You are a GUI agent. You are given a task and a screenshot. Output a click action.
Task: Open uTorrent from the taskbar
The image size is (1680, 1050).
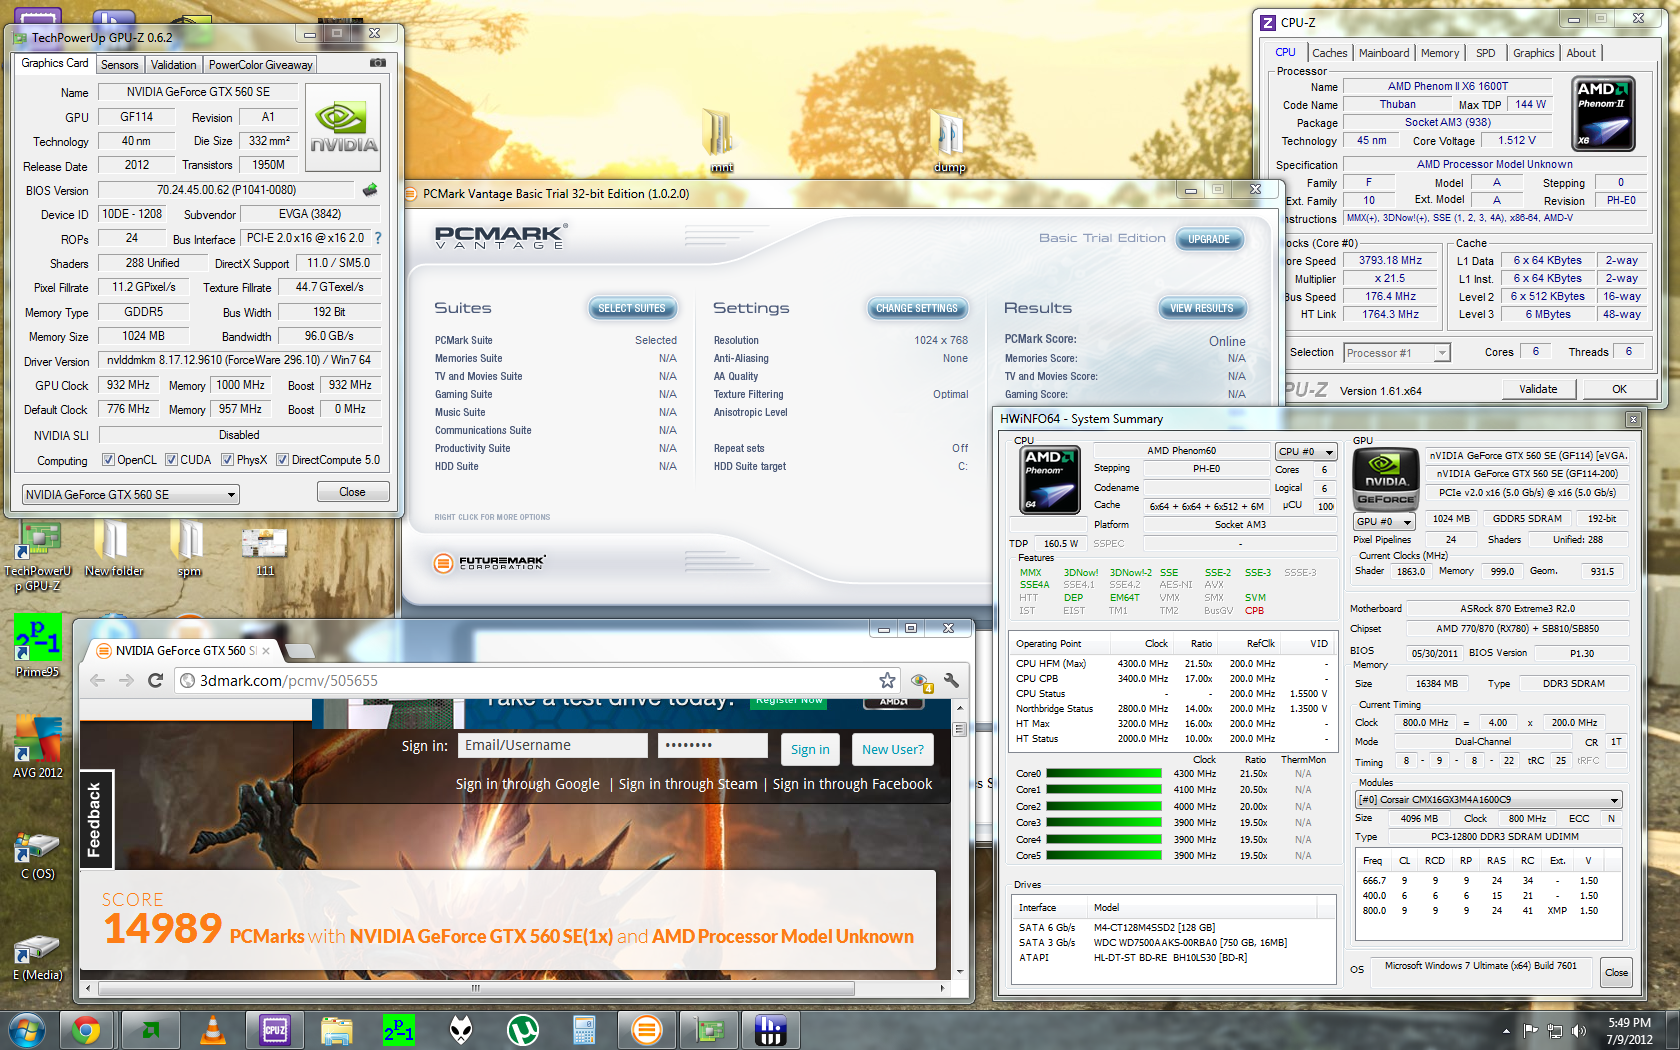522,1030
